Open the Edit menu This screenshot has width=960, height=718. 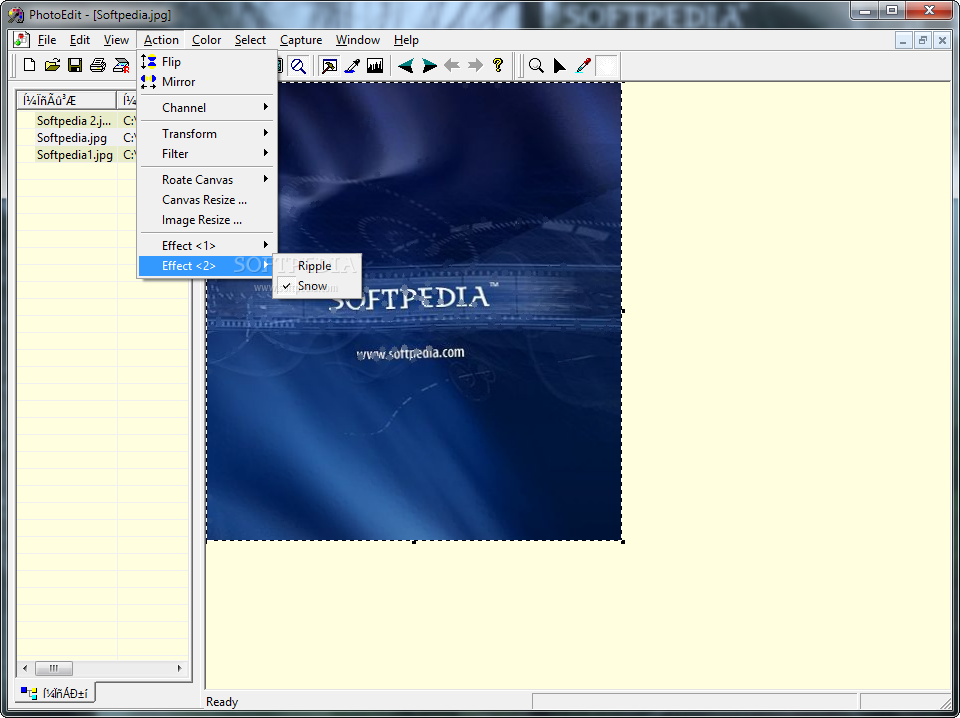(80, 40)
